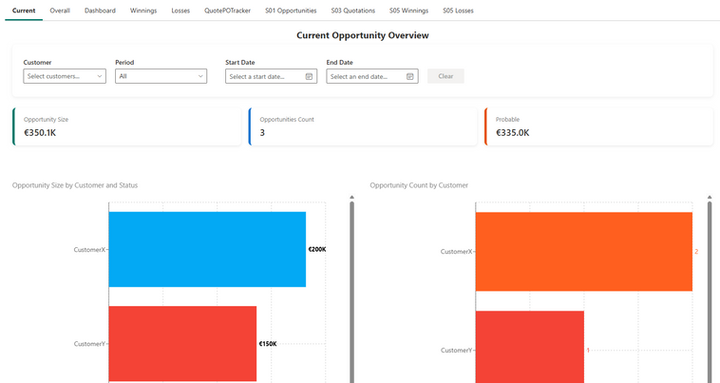The width and height of the screenshot is (720, 383).
Task: Click count label 2 beside CustomerX bar
Action: tap(696, 252)
